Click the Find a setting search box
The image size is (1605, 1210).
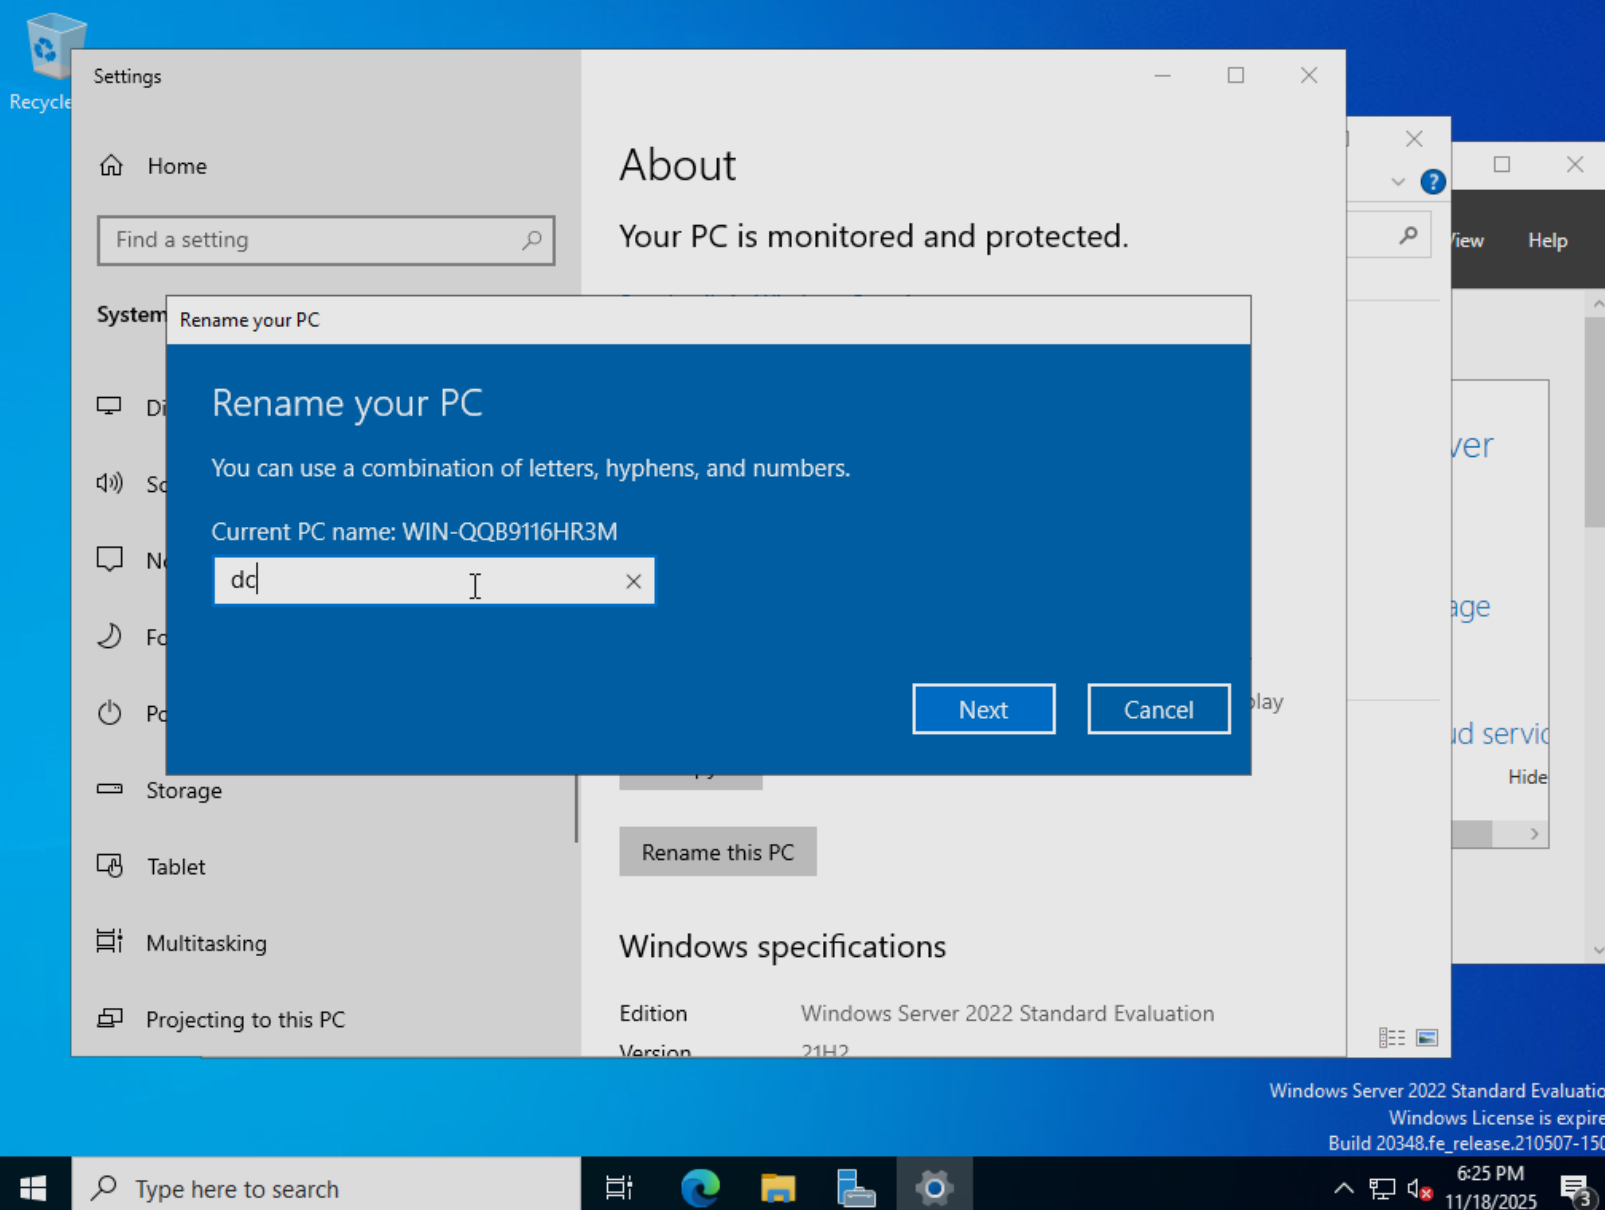coord(326,240)
